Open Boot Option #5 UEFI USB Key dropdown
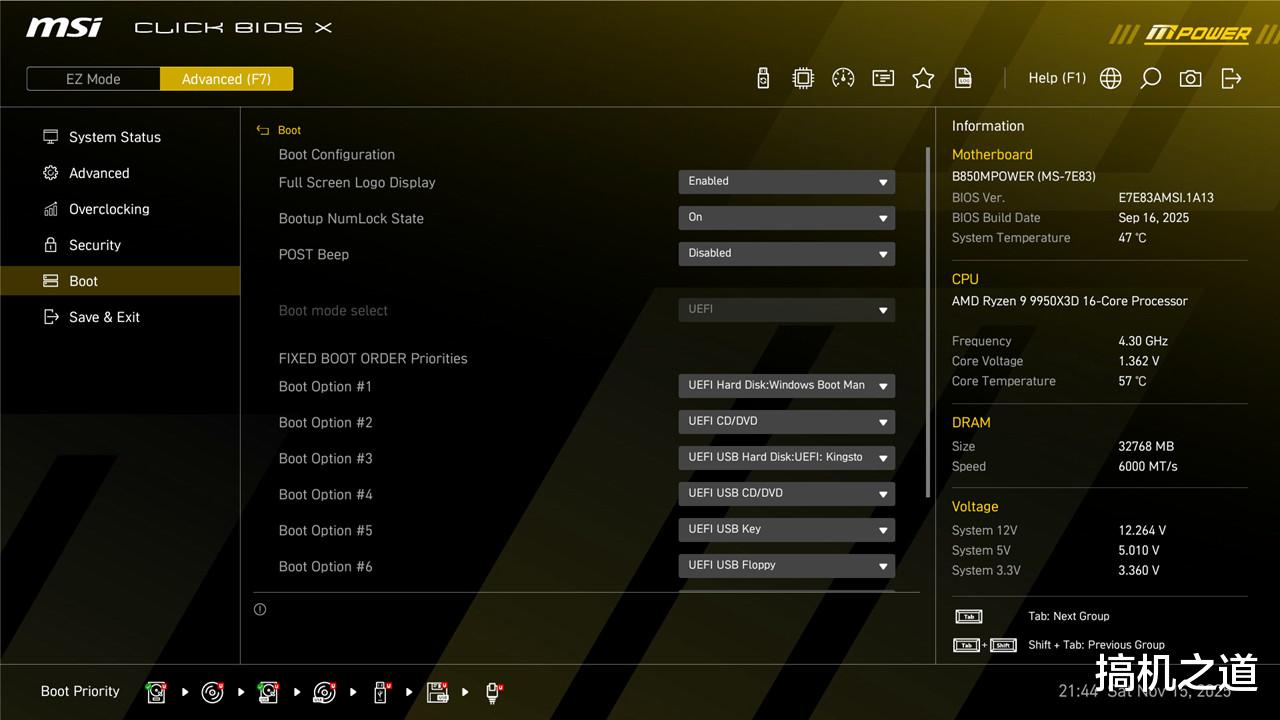 coord(786,530)
